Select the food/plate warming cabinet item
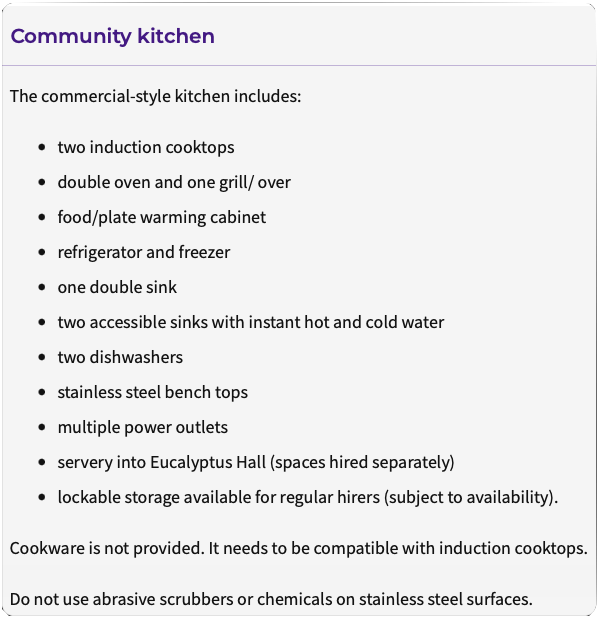Viewport: 599px width, 619px height. click(x=161, y=217)
